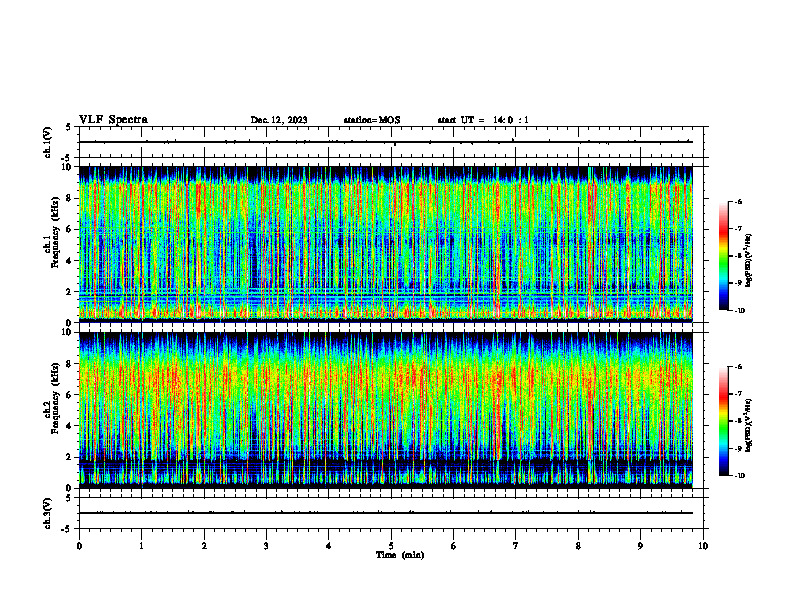The height and width of the screenshot is (612, 792).
Task: Click the time axis tick label 3
Action: pos(266,546)
